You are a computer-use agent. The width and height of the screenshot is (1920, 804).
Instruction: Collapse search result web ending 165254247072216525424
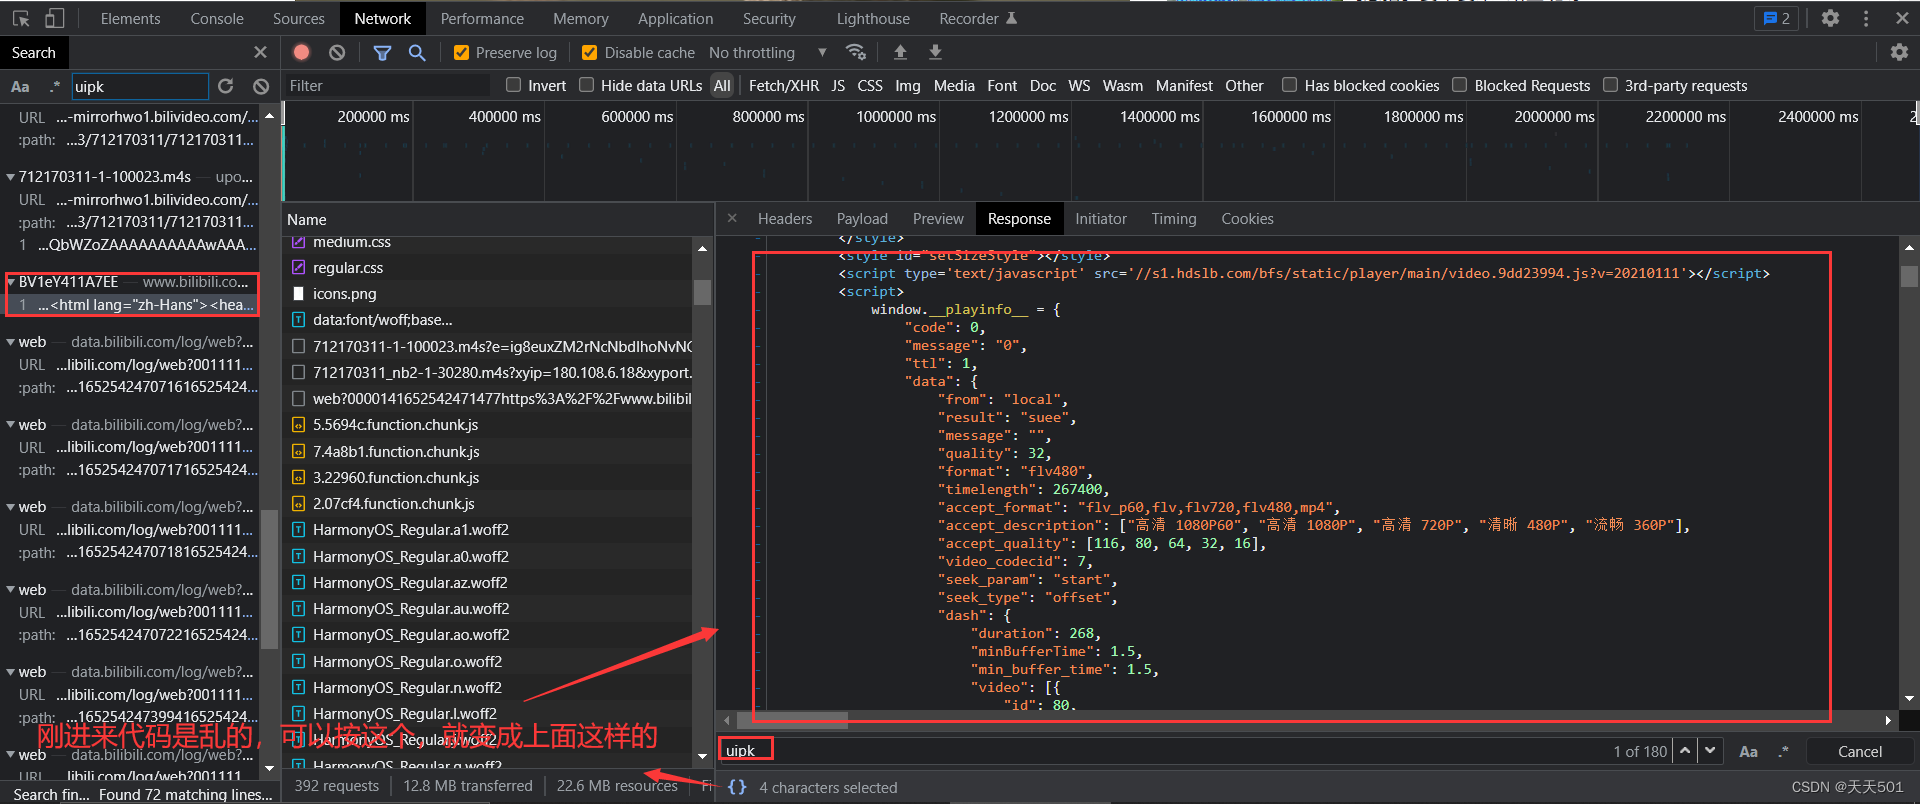[10, 590]
